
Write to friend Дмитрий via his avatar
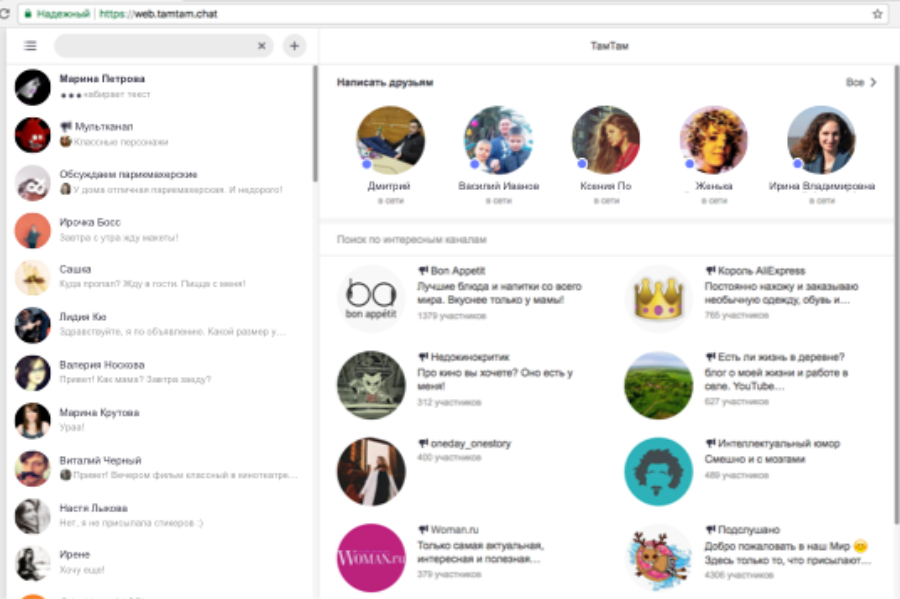pyautogui.click(x=391, y=140)
